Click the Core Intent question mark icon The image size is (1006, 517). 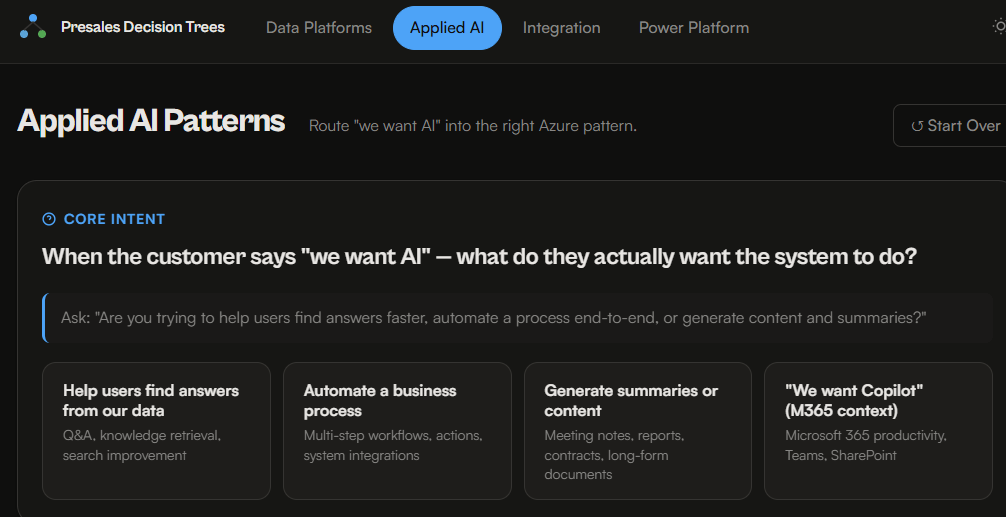point(49,219)
